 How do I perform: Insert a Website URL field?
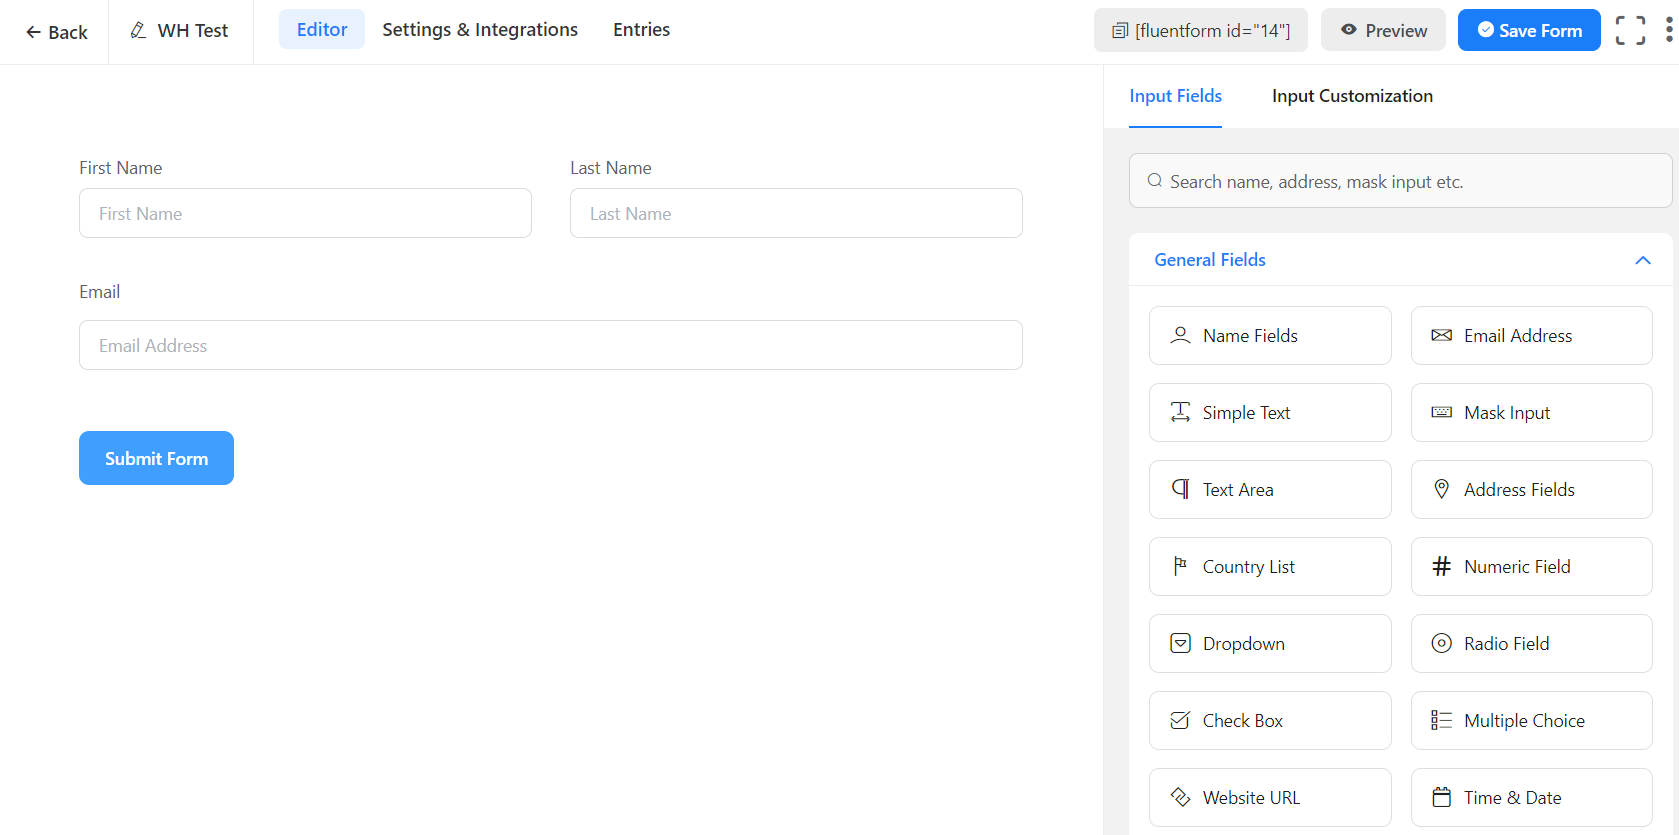[x=1269, y=798]
